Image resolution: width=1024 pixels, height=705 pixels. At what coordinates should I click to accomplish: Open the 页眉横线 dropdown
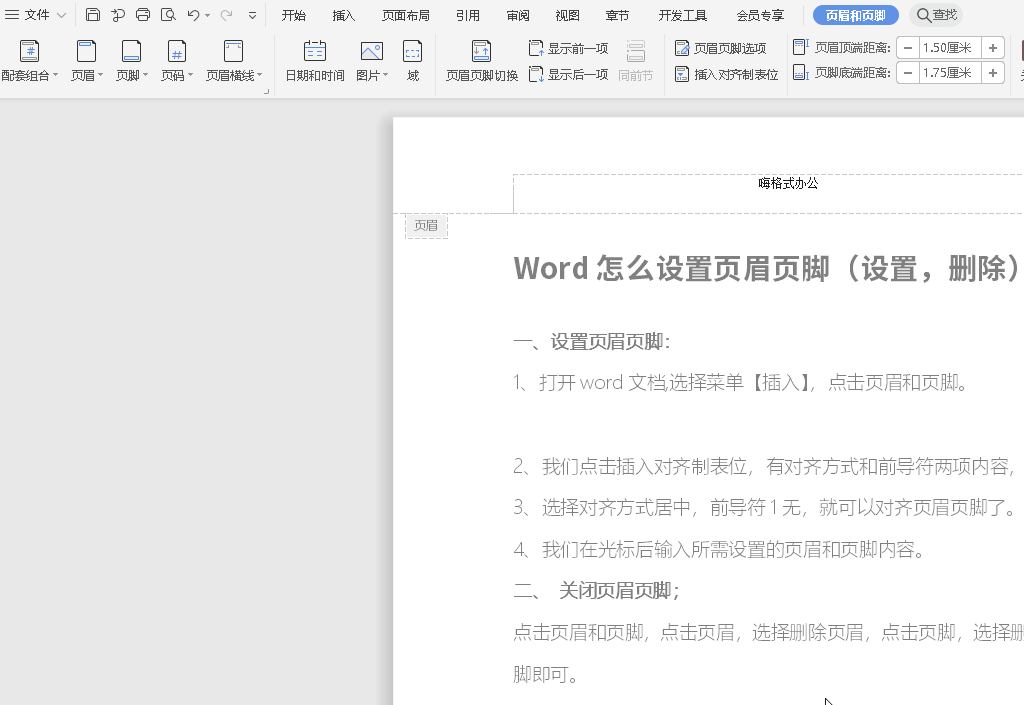point(234,61)
